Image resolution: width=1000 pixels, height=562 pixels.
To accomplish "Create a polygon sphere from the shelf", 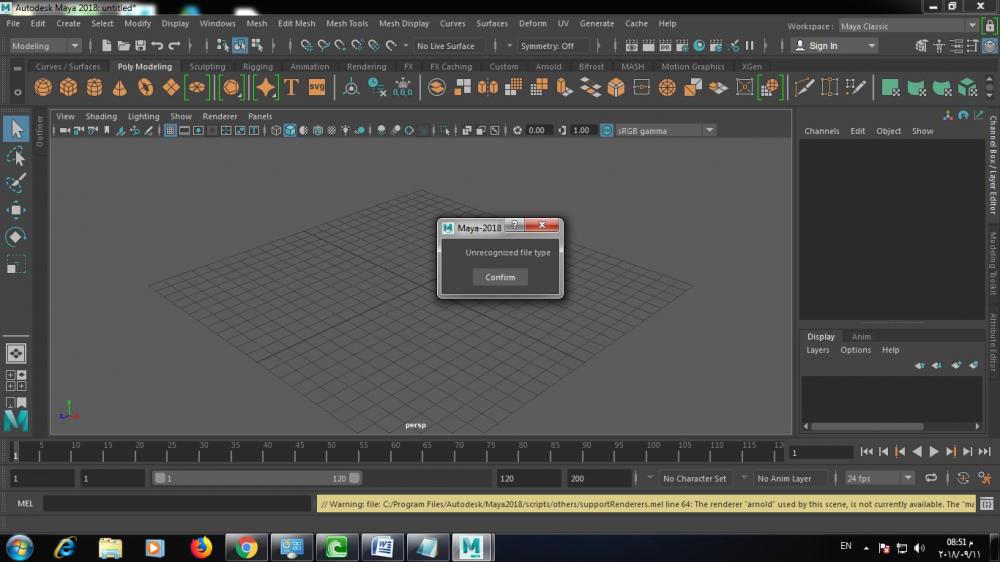I will [43, 87].
